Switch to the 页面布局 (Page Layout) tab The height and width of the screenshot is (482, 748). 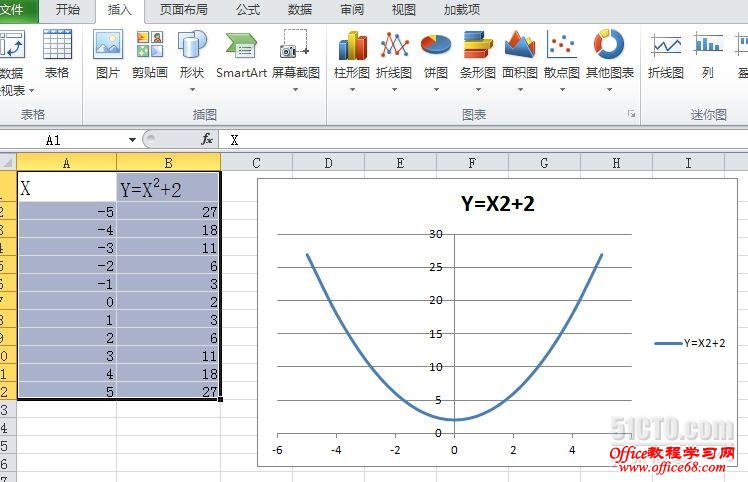(x=184, y=10)
